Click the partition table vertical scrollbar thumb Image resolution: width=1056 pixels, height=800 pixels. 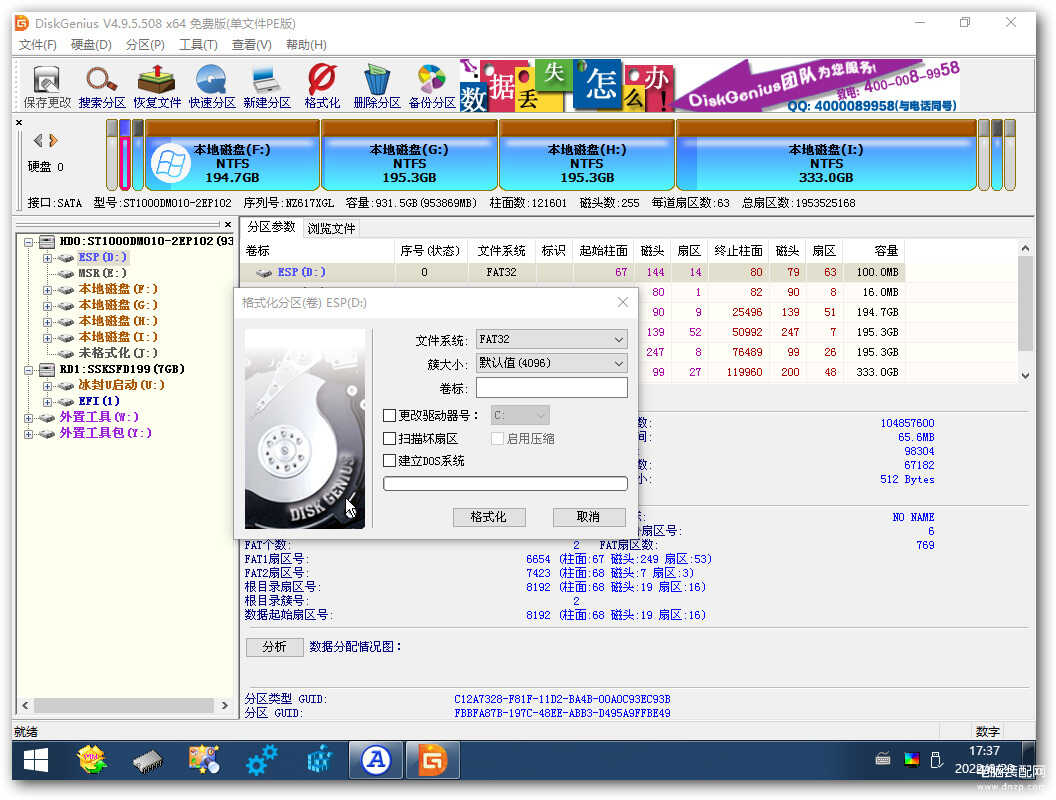click(1025, 303)
